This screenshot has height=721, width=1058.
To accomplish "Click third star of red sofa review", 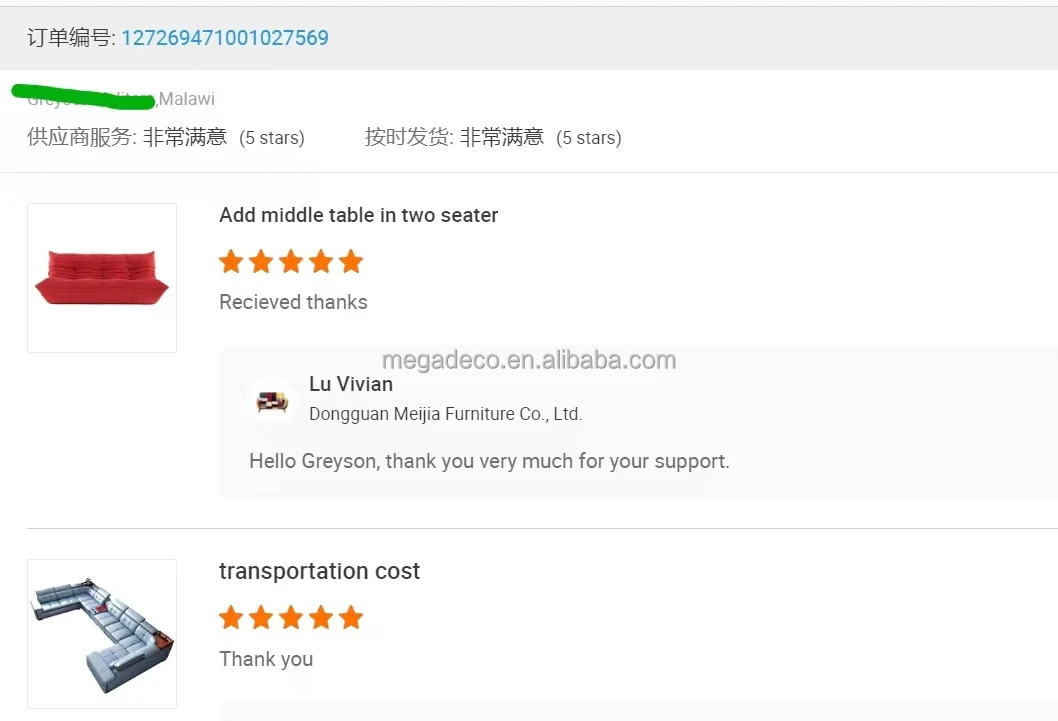I will [x=291, y=262].
